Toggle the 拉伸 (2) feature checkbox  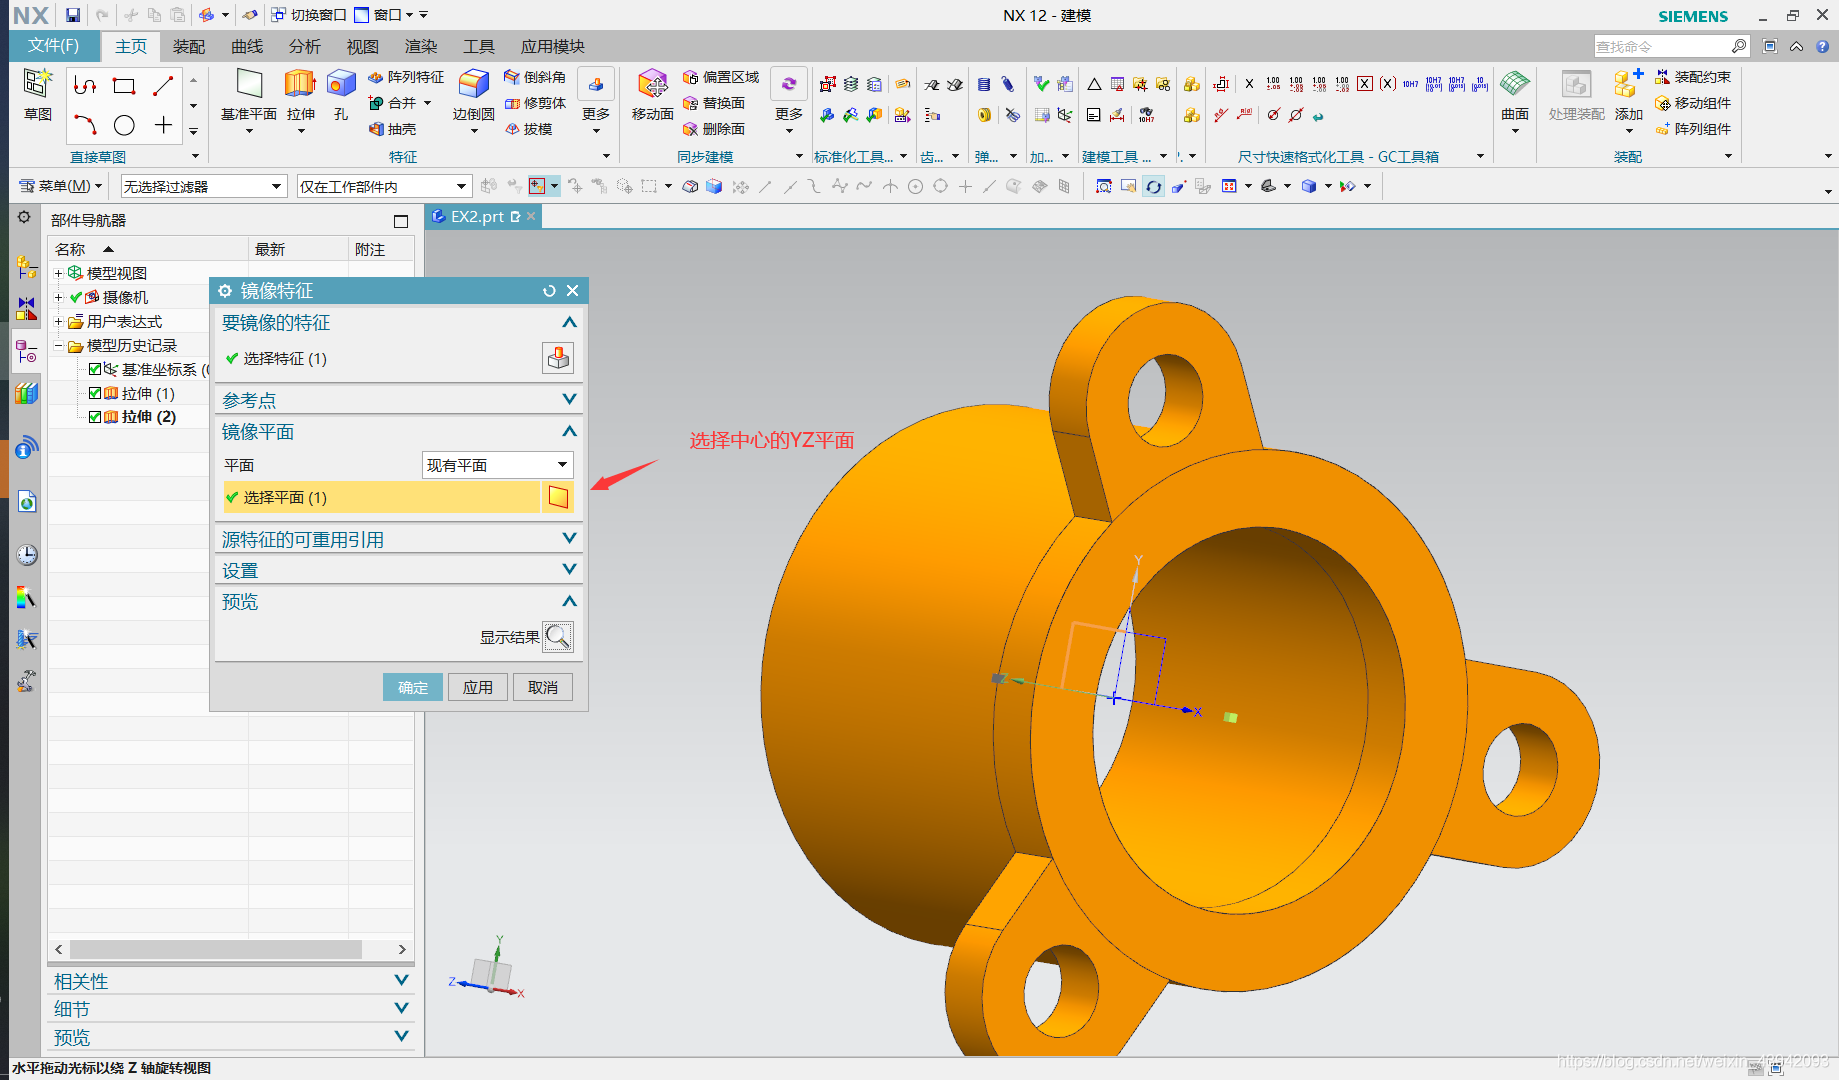pyautogui.click(x=95, y=417)
